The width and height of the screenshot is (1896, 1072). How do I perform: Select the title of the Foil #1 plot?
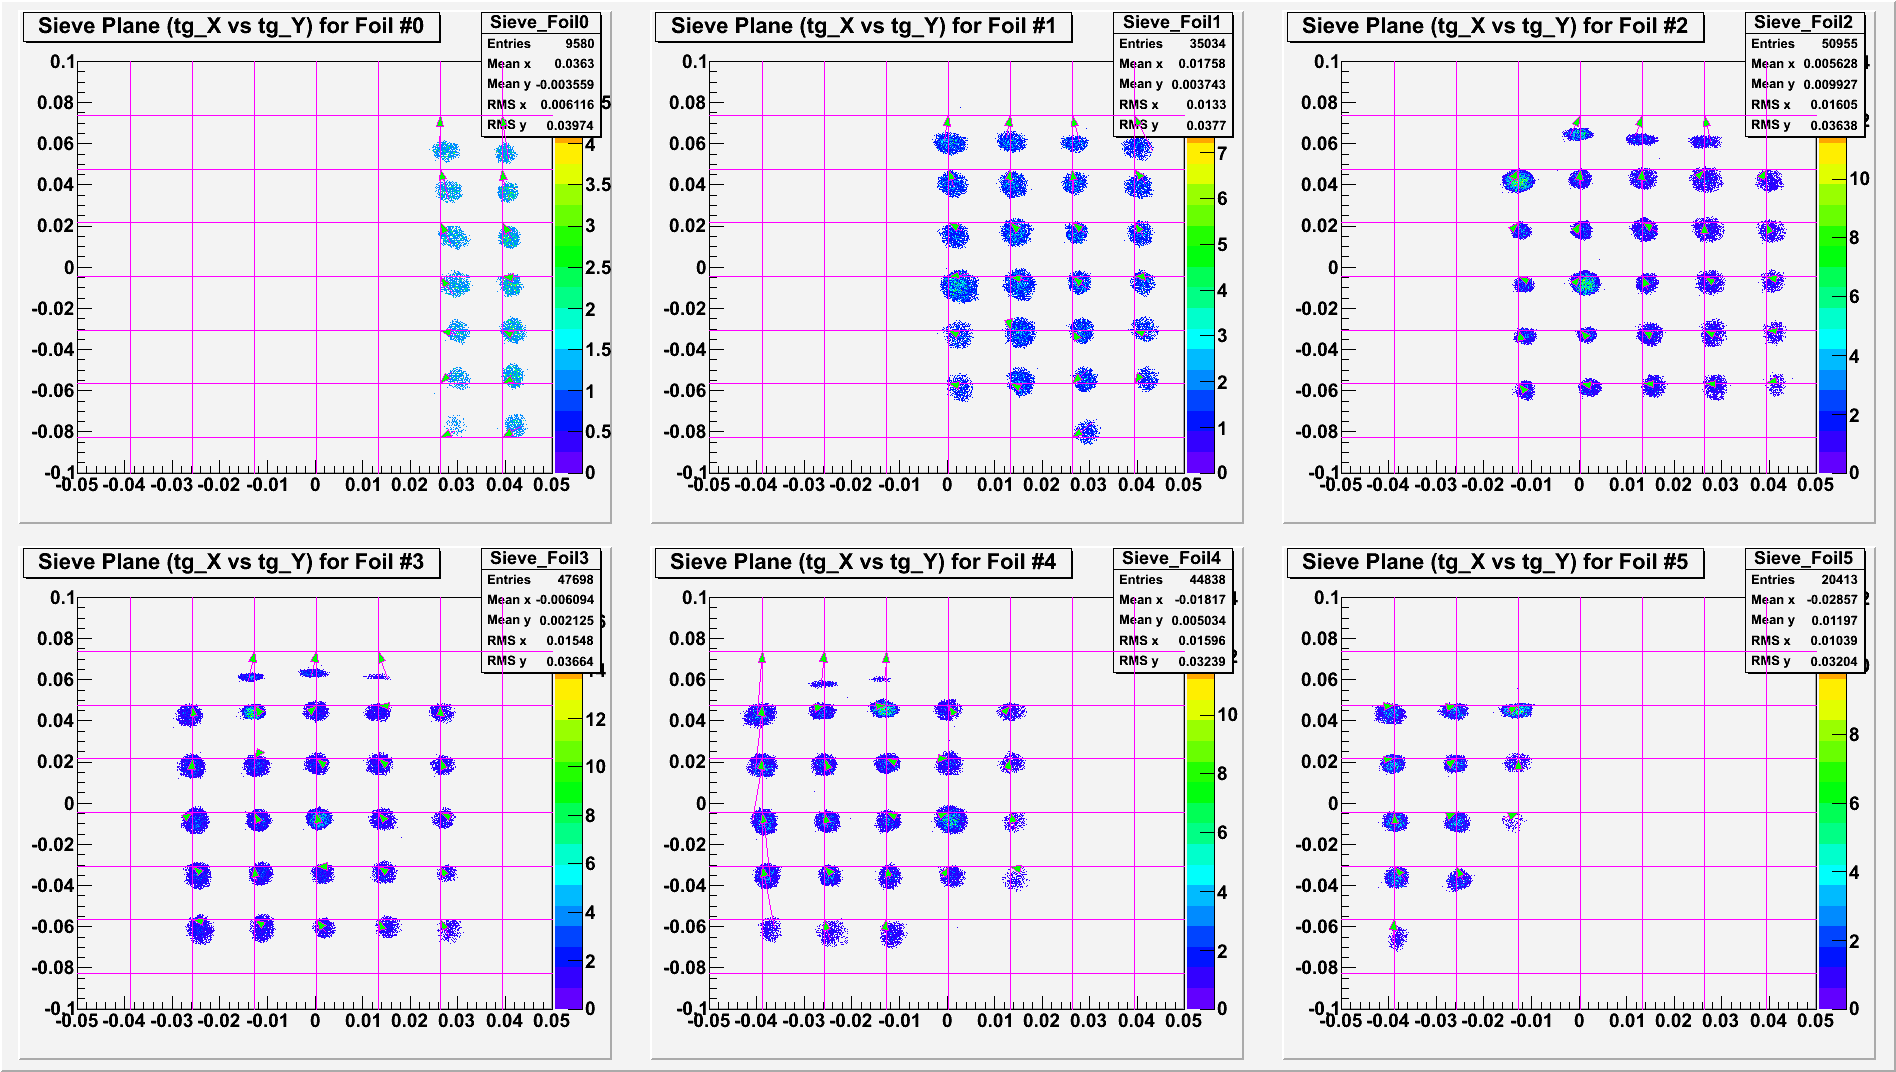[x=863, y=26]
